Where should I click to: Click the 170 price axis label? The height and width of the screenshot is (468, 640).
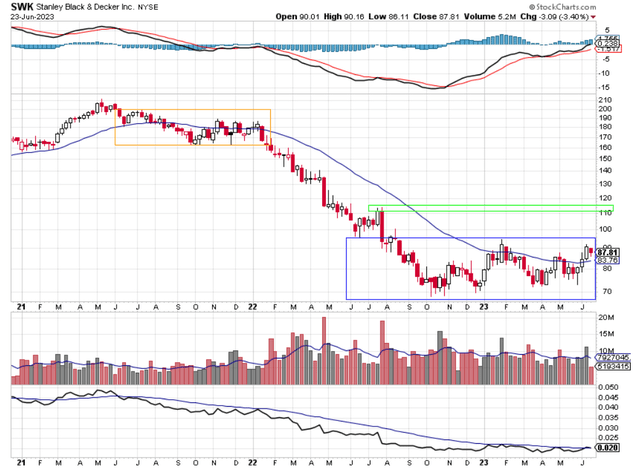(x=606, y=137)
